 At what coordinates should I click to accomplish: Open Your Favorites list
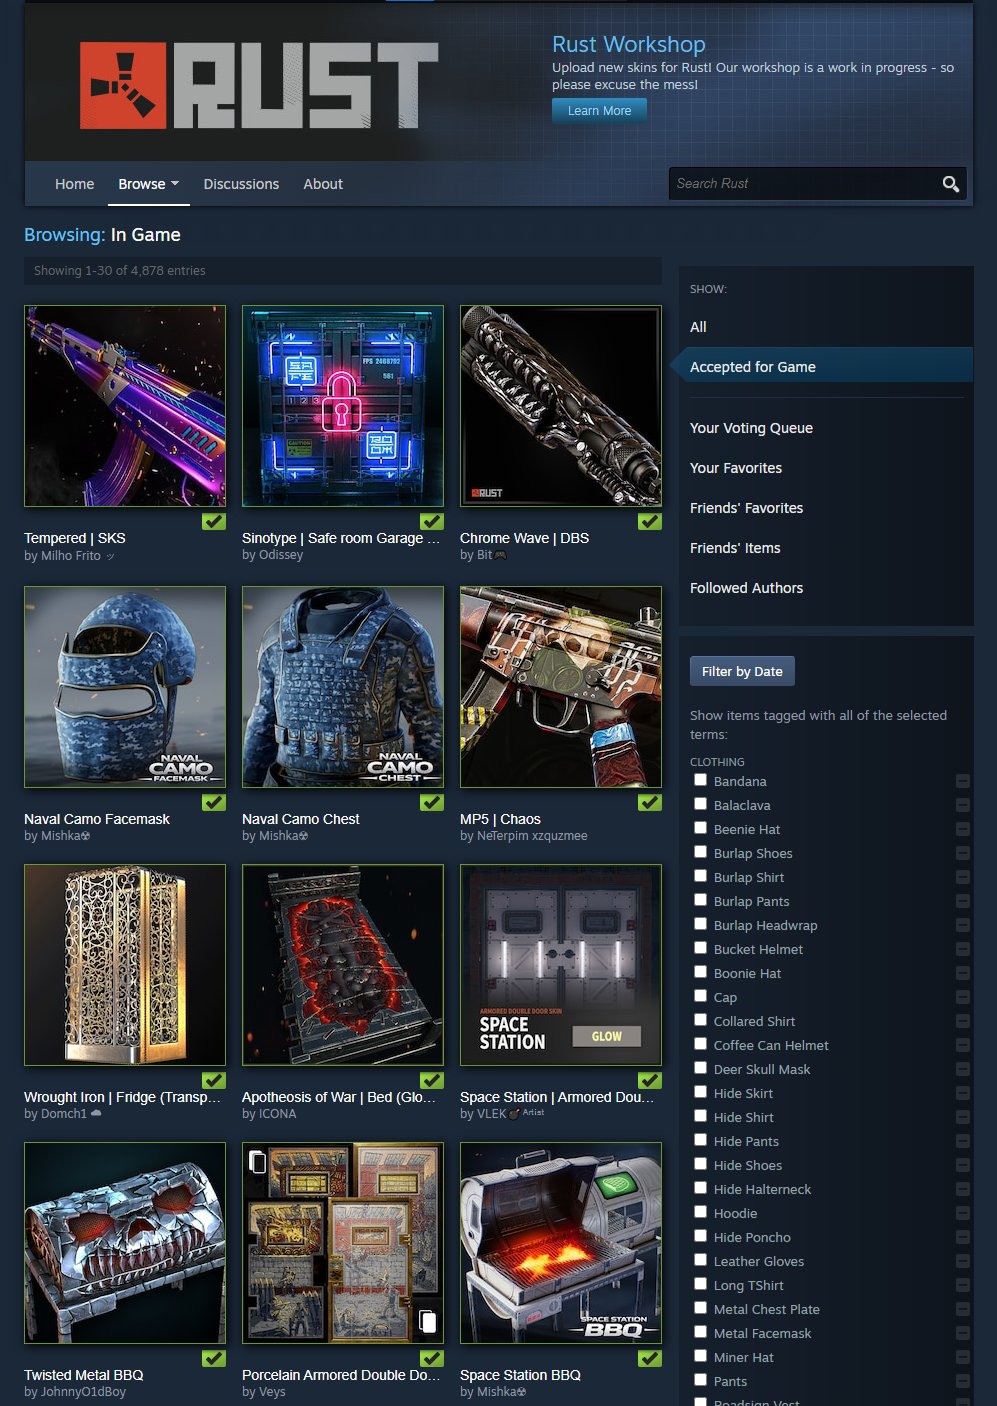tap(736, 468)
